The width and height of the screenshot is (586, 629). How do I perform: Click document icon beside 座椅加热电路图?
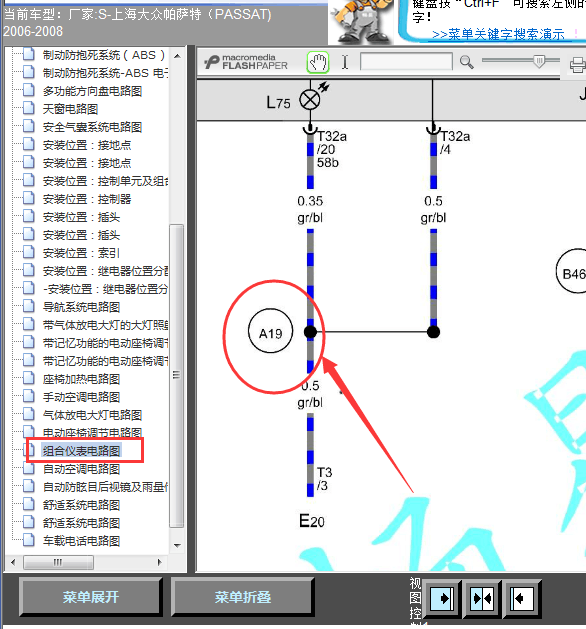pyautogui.click(x=28, y=378)
